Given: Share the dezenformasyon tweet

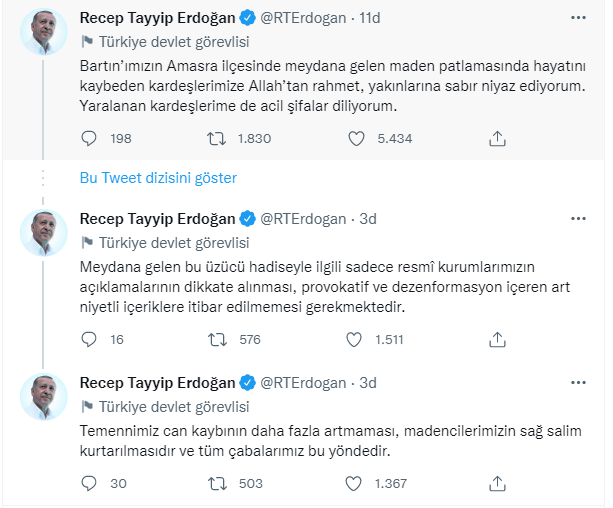Looking at the screenshot, I should (497, 339).
